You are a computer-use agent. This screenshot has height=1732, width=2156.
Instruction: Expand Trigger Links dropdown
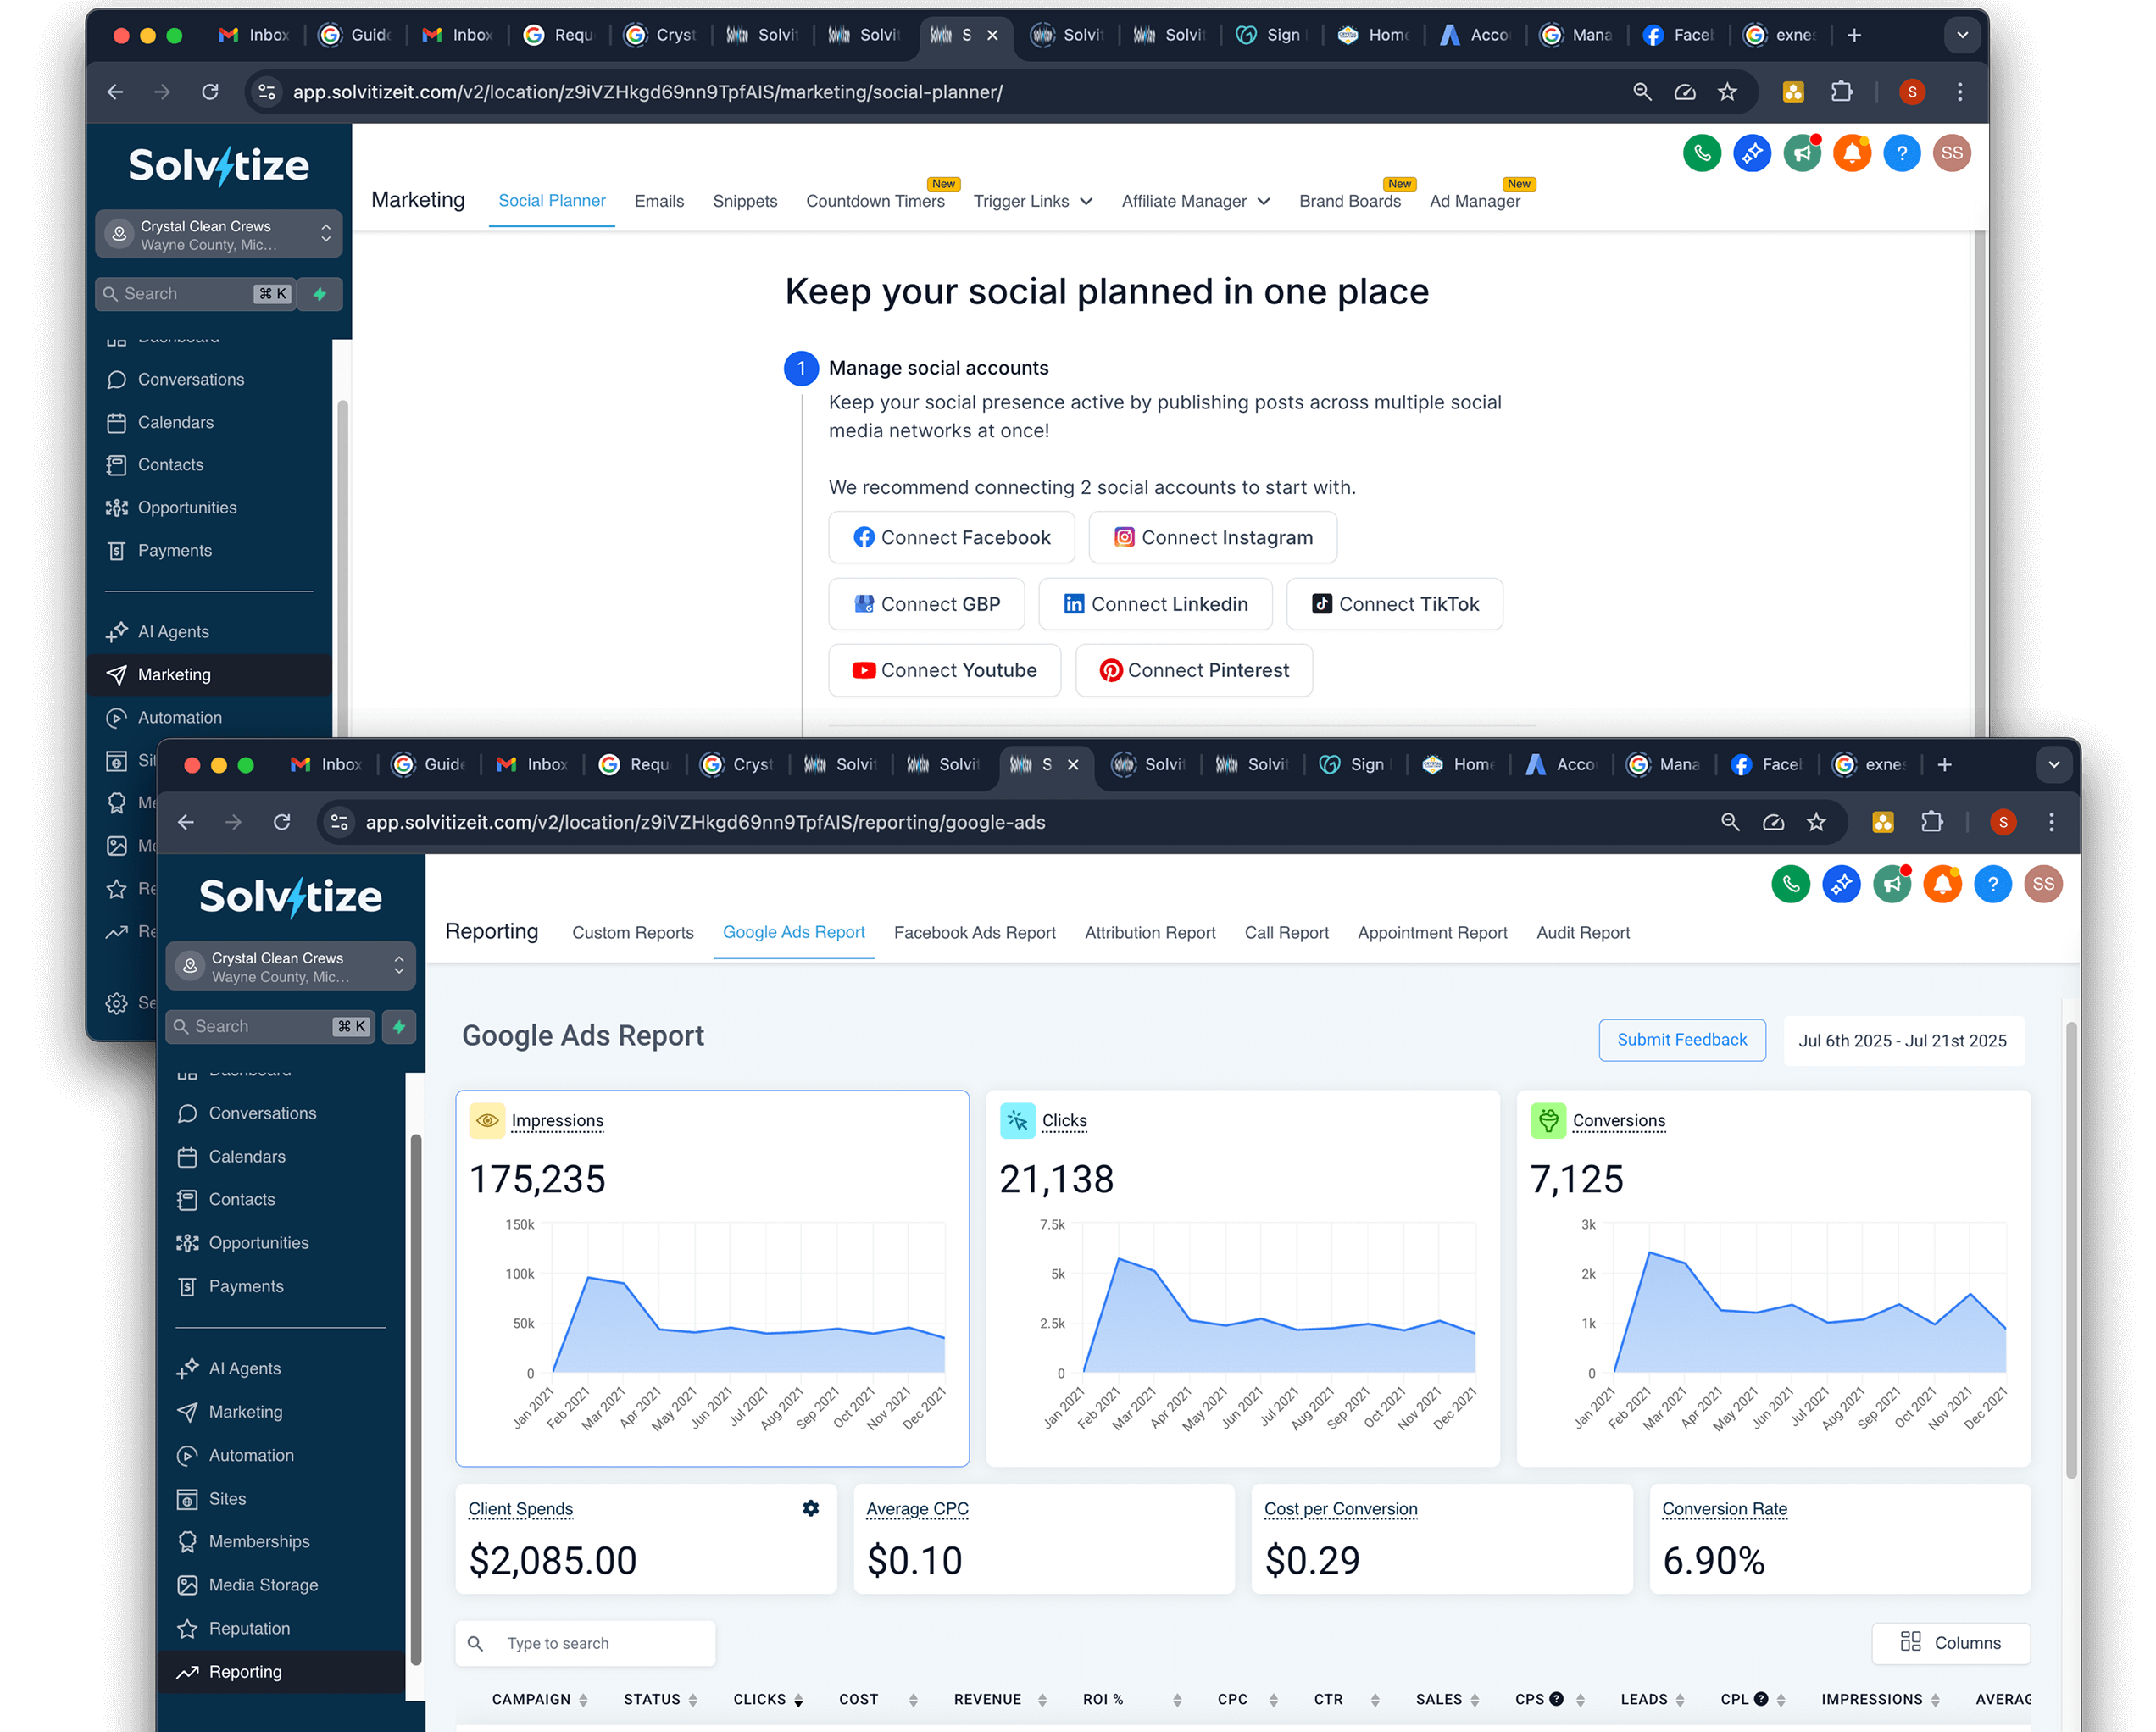pos(1033,201)
